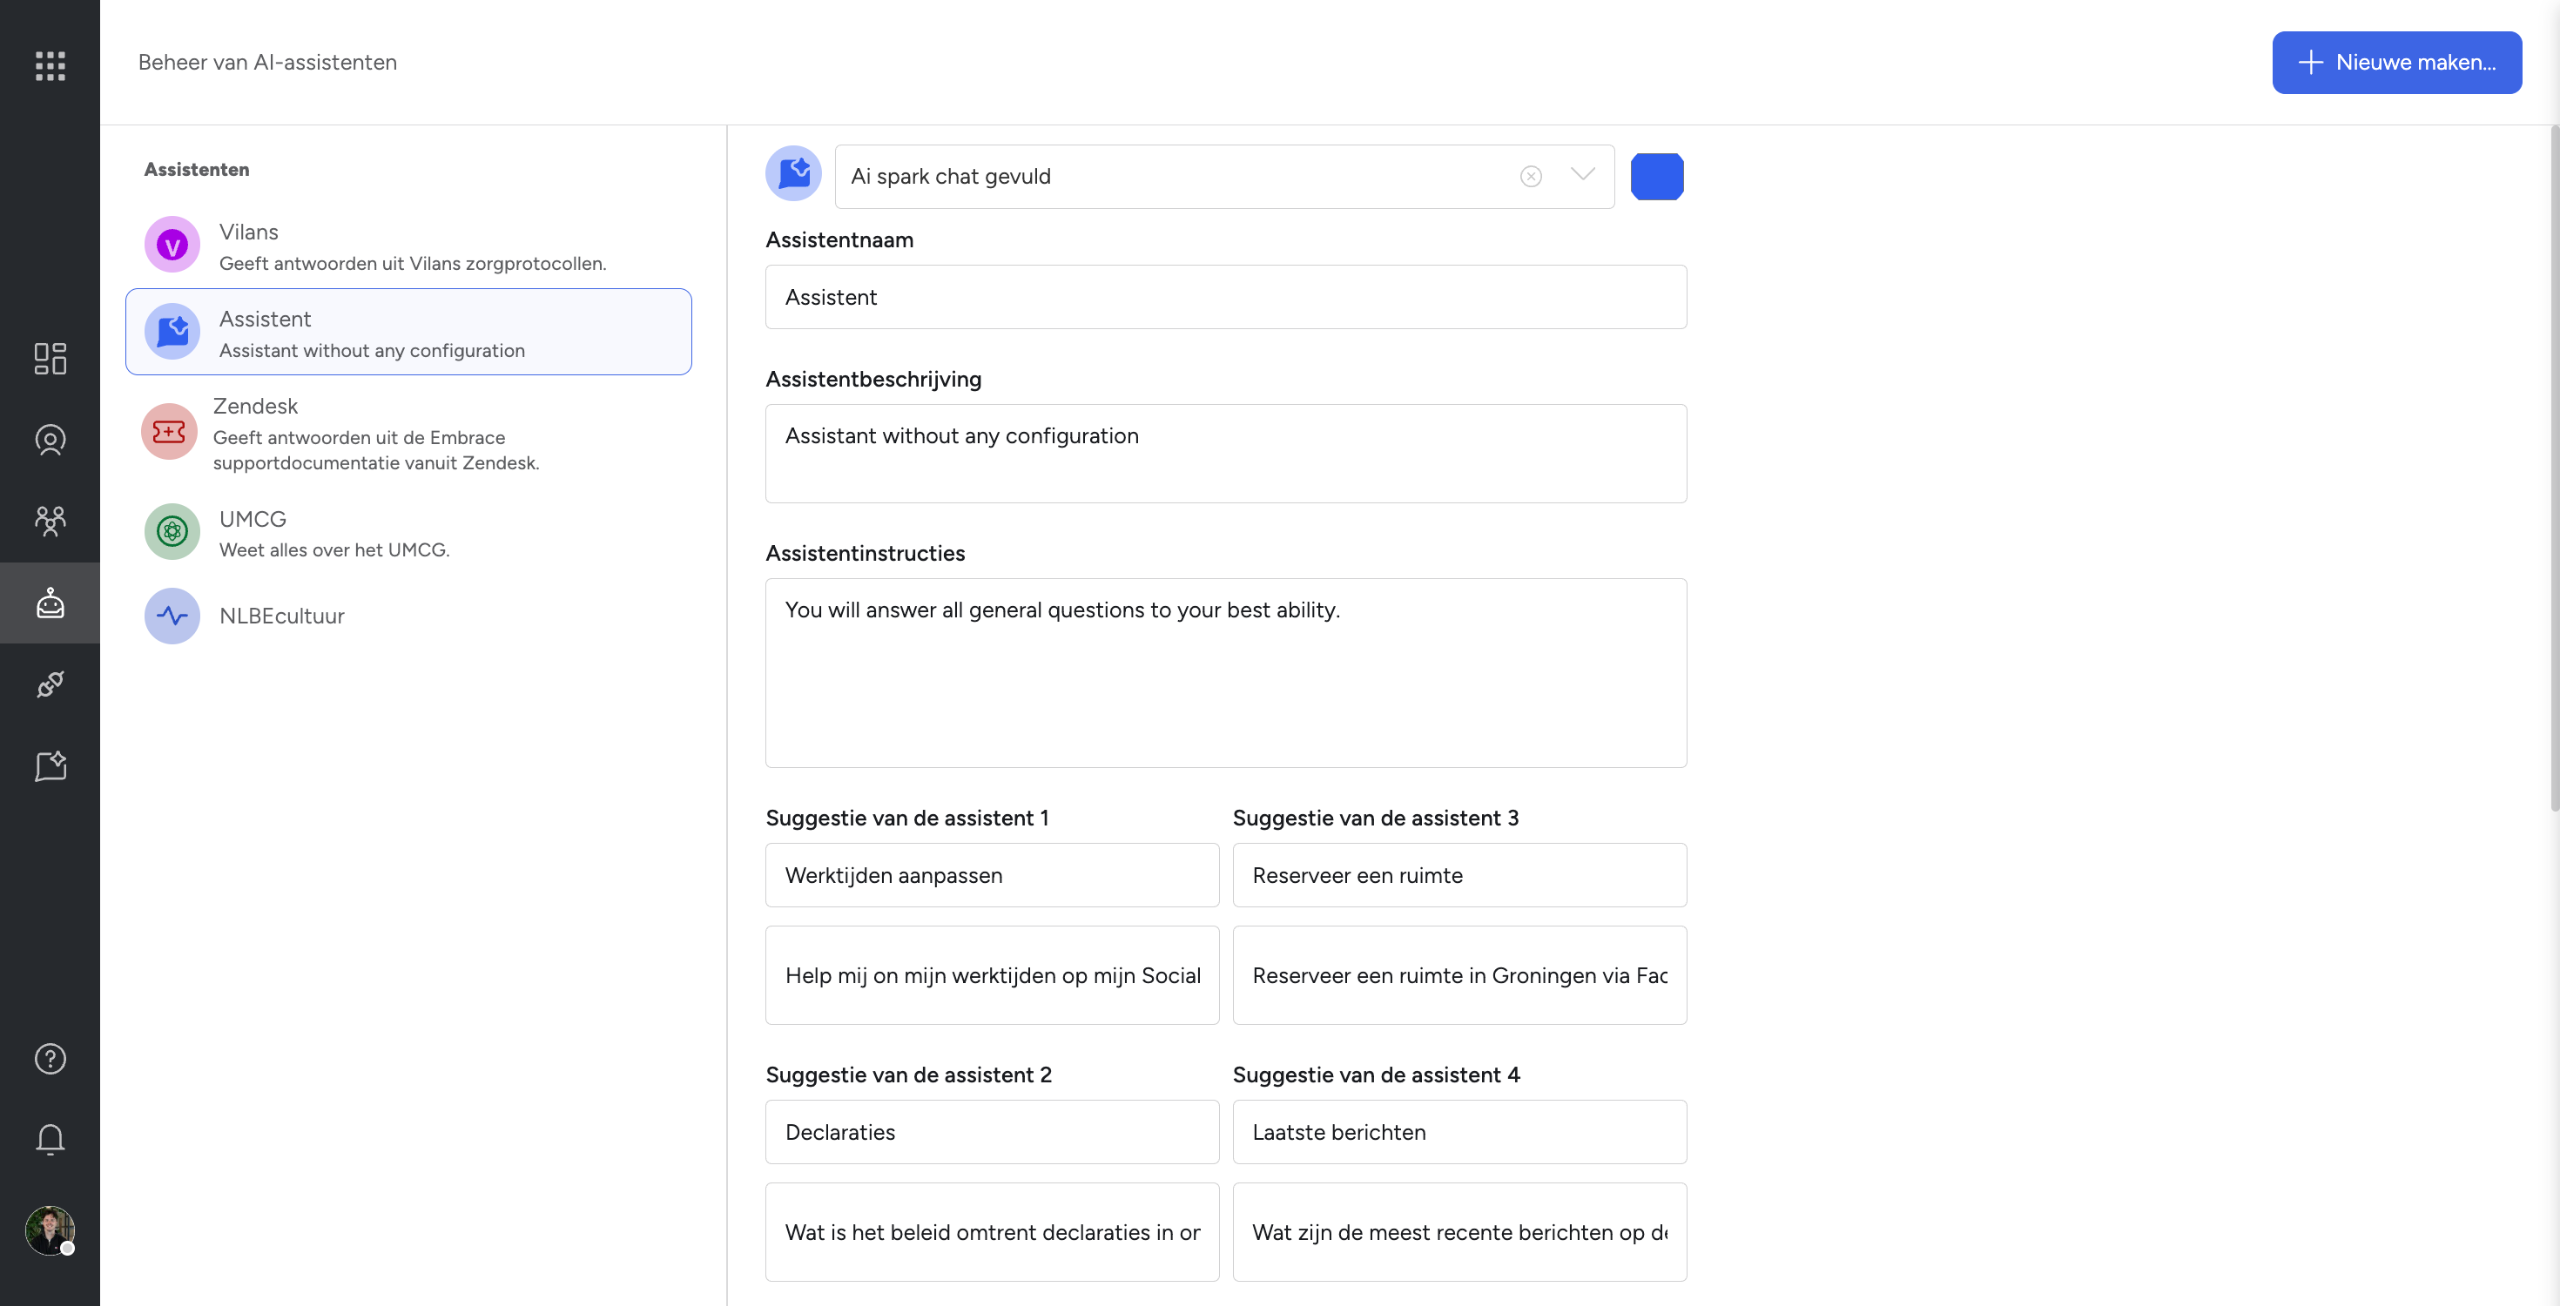Select the Vilans assistant
Image resolution: width=2560 pixels, height=1306 pixels.
408,246
